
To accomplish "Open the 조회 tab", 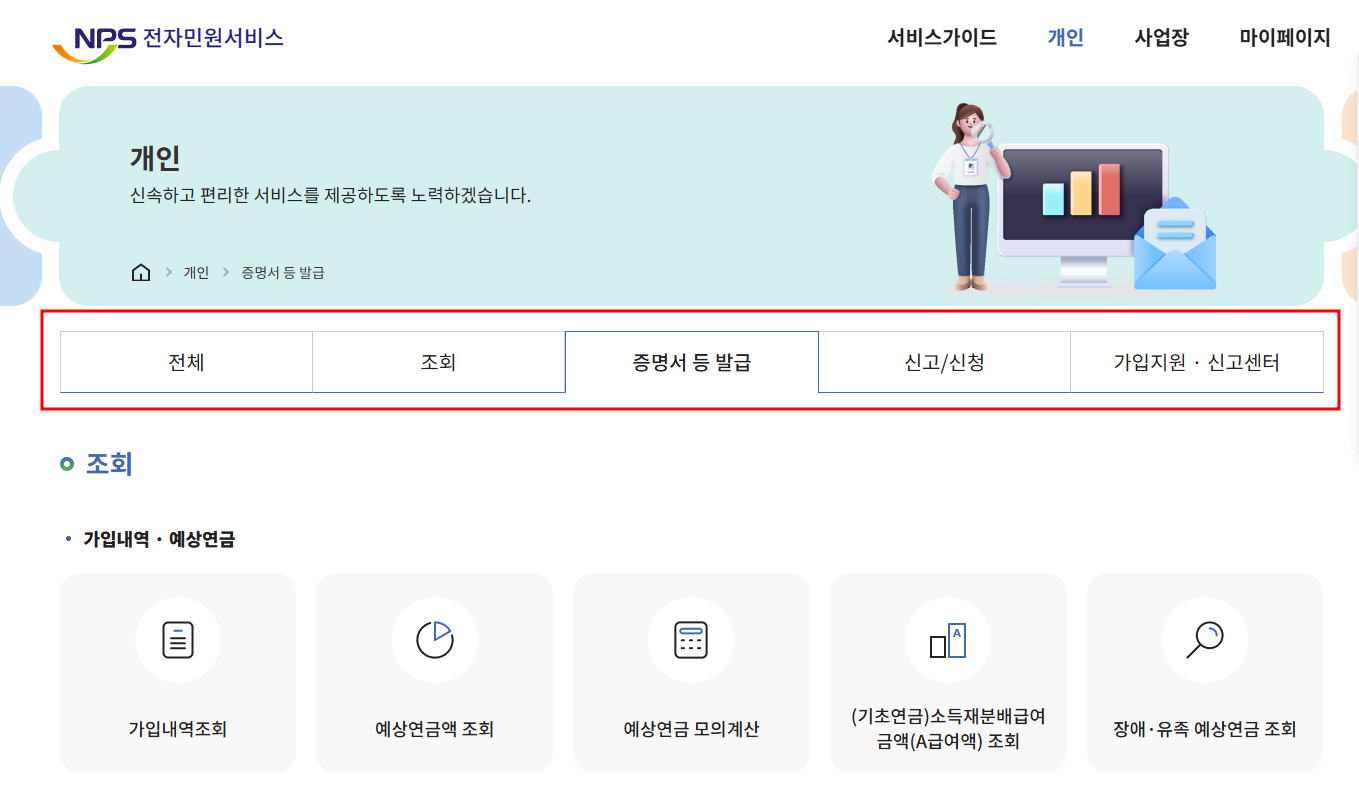I will tap(439, 361).
